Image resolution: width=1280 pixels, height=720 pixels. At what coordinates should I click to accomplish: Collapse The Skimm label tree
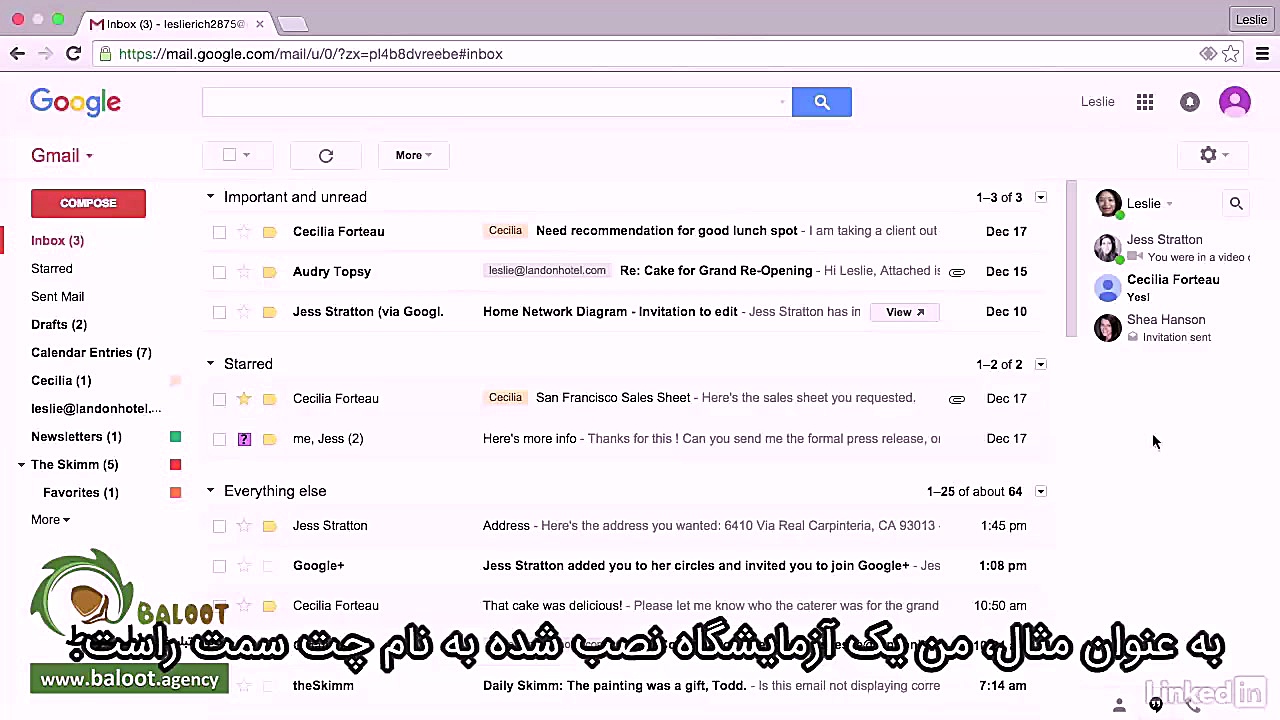click(21, 465)
